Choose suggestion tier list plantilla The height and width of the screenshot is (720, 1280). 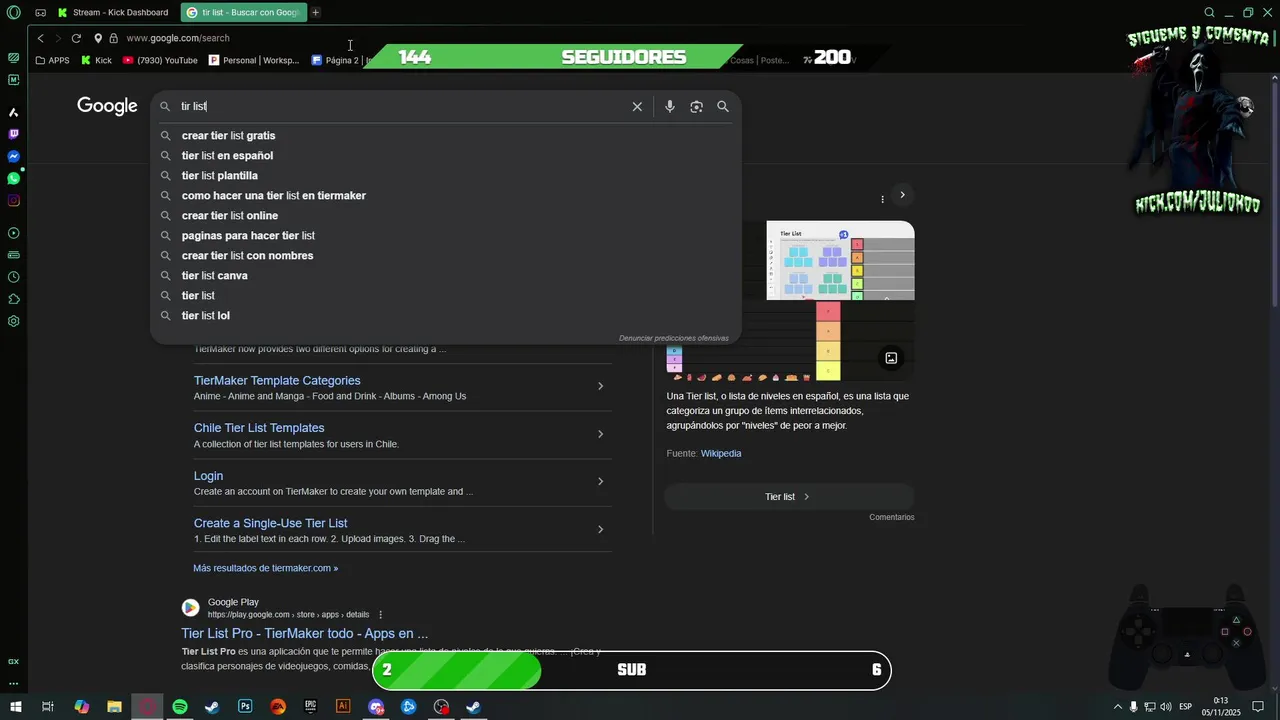click(219, 176)
